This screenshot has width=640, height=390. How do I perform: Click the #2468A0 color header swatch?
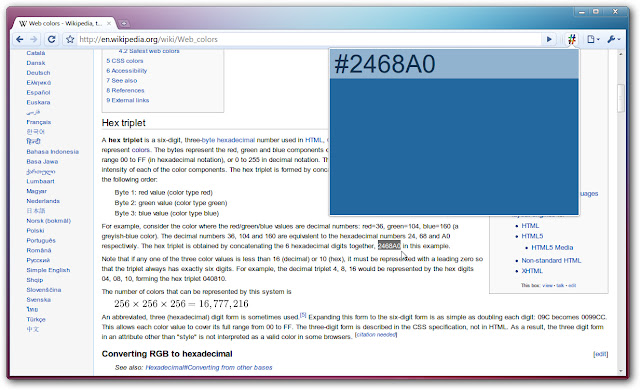tap(454, 64)
